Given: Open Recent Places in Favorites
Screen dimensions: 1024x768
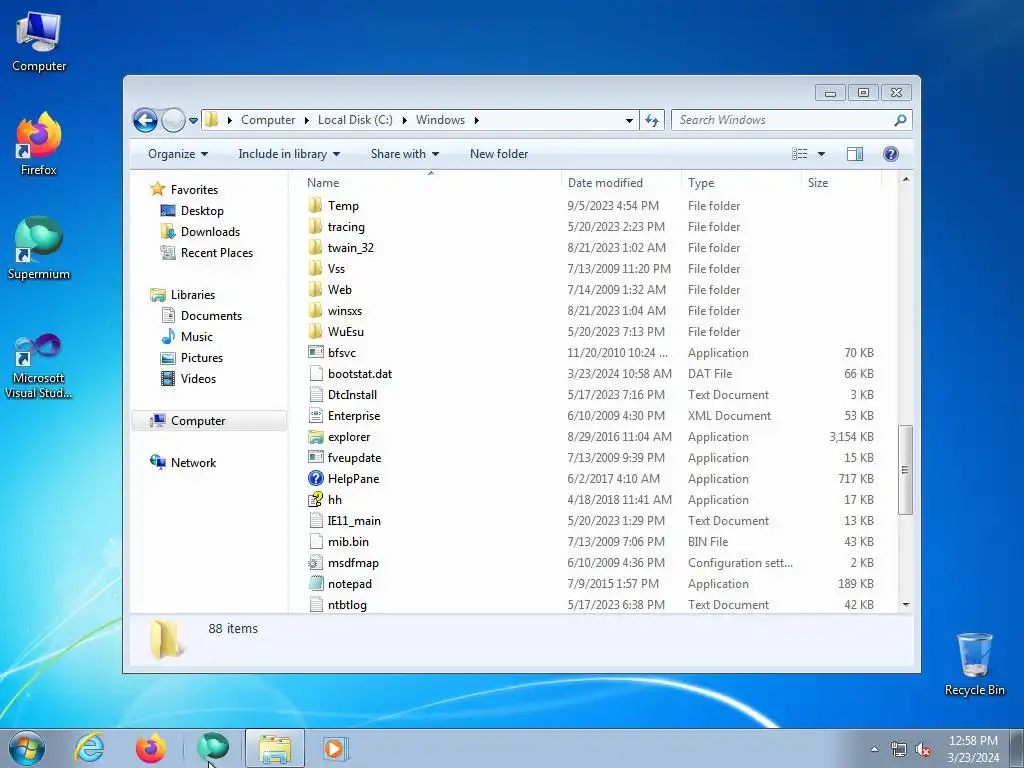Looking at the screenshot, I should click(216, 253).
